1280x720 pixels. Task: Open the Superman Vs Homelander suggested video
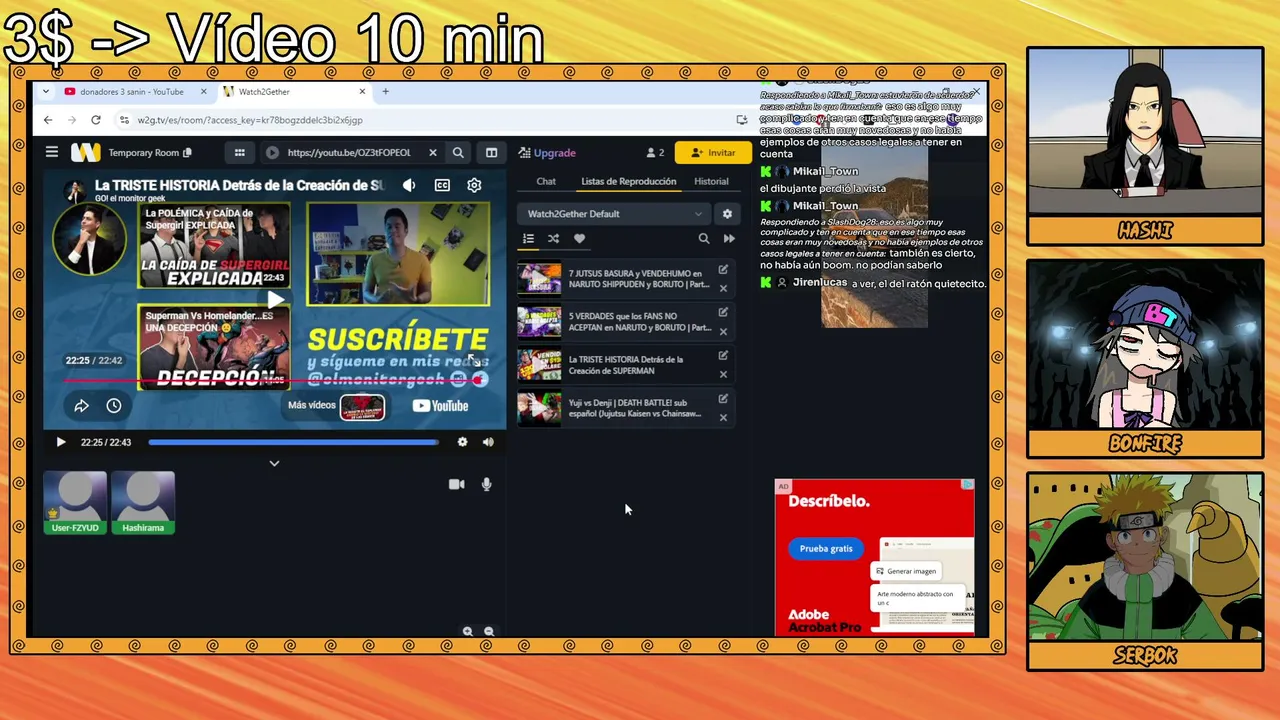214,347
